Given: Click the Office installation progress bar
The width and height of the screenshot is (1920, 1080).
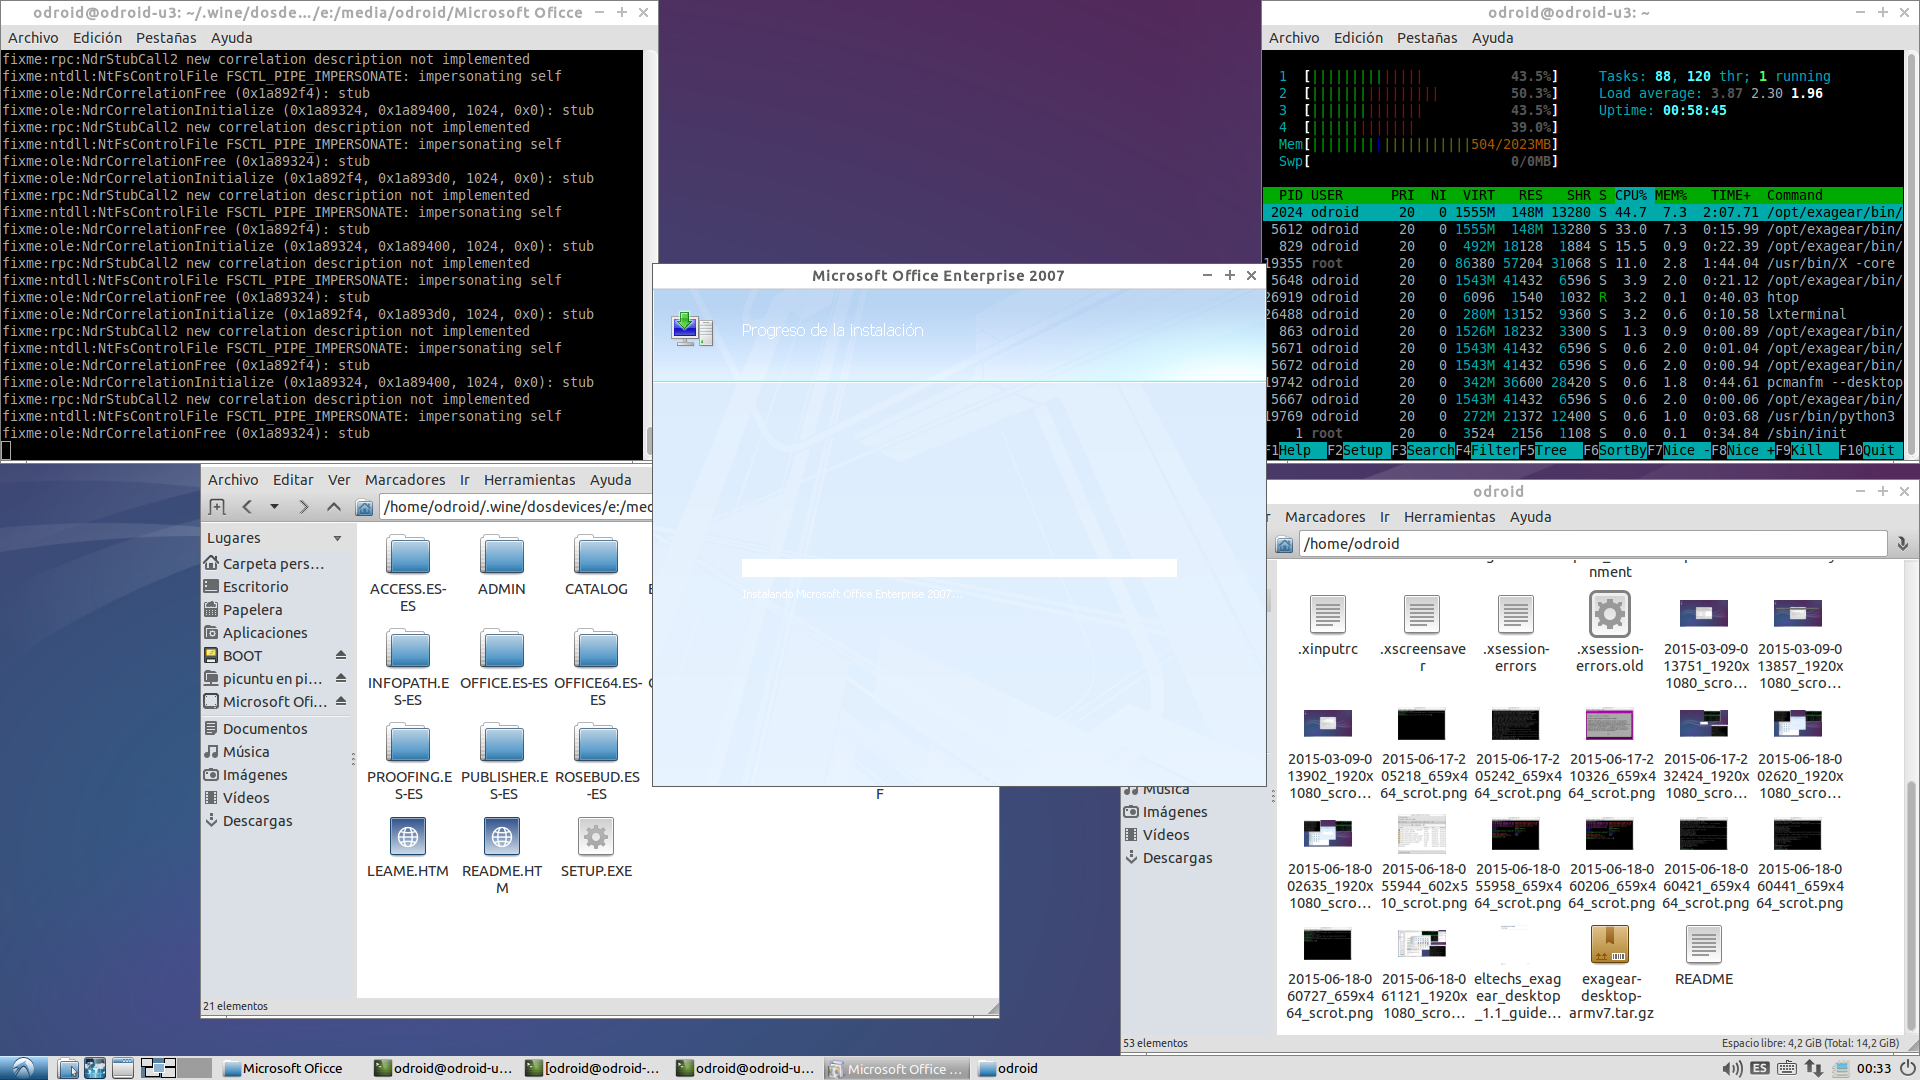Looking at the screenshot, I should 959,568.
